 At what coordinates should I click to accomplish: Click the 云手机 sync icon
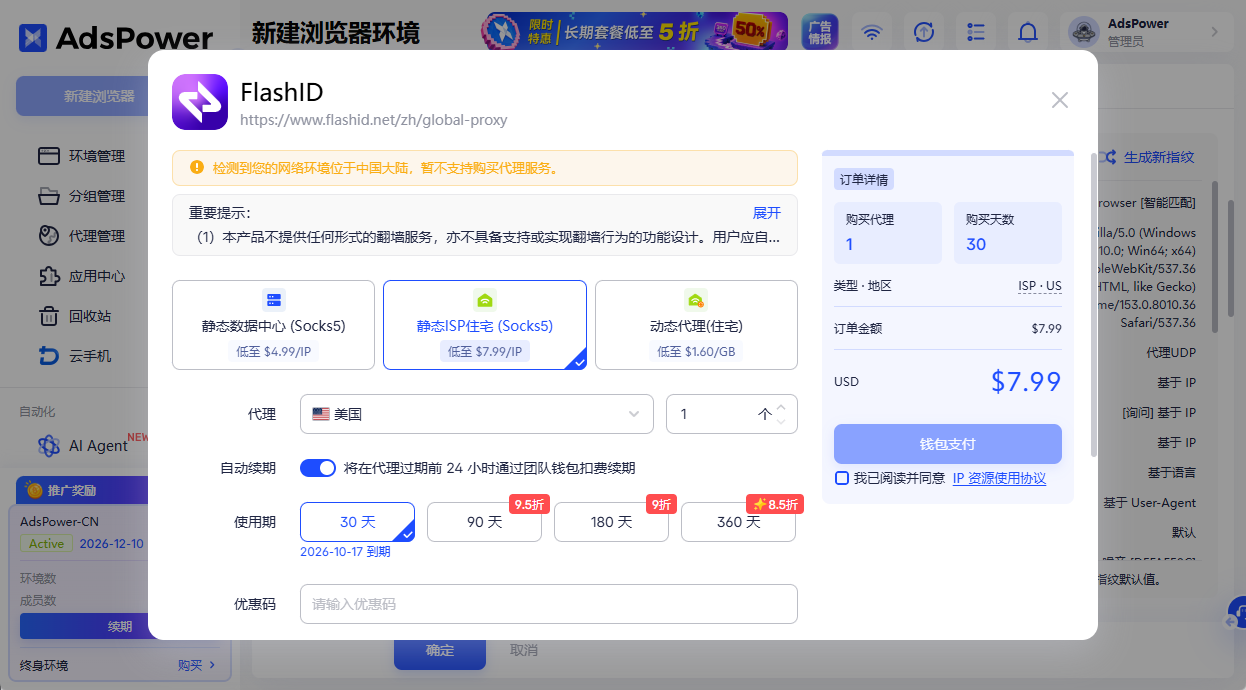pyautogui.click(x=49, y=356)
